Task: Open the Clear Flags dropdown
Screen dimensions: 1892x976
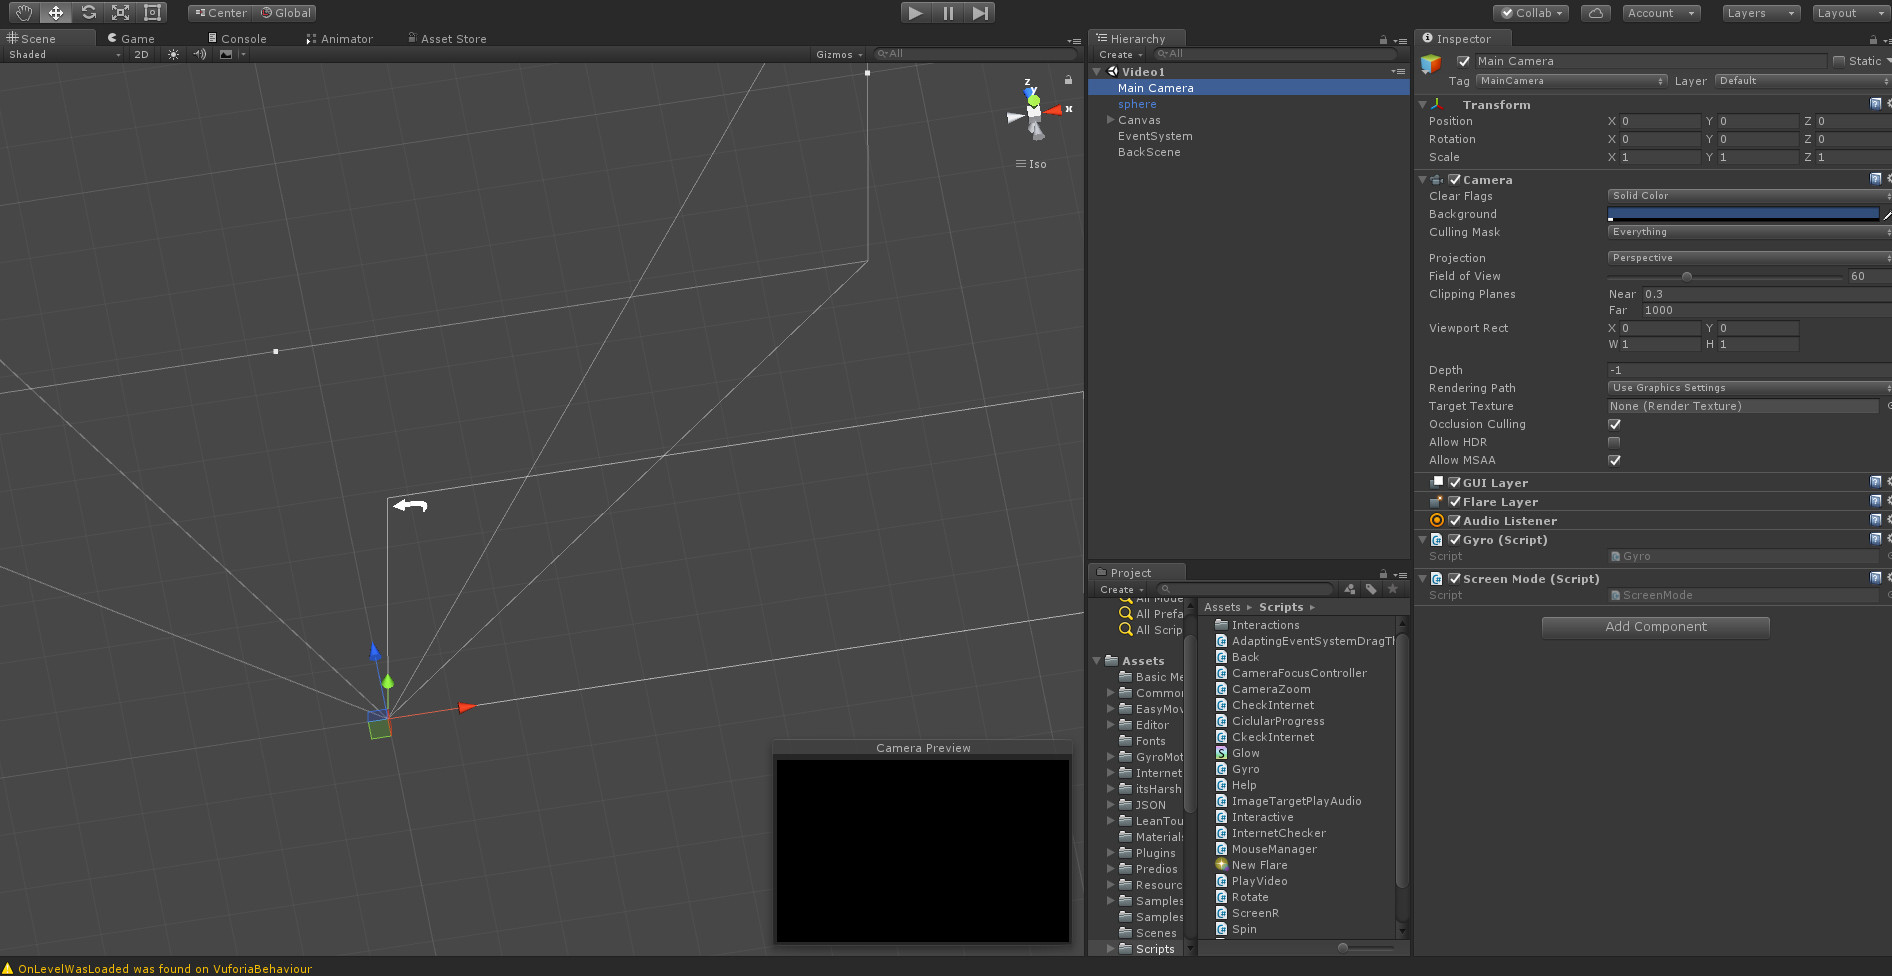Action: 1747,196
